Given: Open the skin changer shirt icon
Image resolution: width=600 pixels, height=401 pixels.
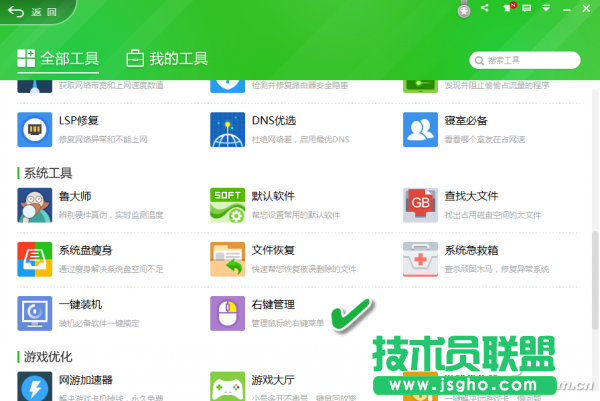Looking at the screenshot, I should click(x=507, y=9).
